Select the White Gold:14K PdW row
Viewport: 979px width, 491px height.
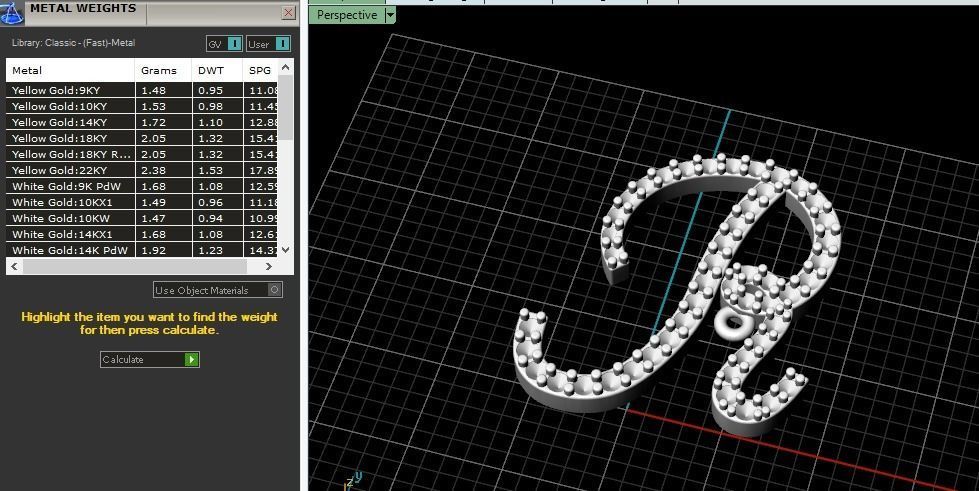pos(142,250)
